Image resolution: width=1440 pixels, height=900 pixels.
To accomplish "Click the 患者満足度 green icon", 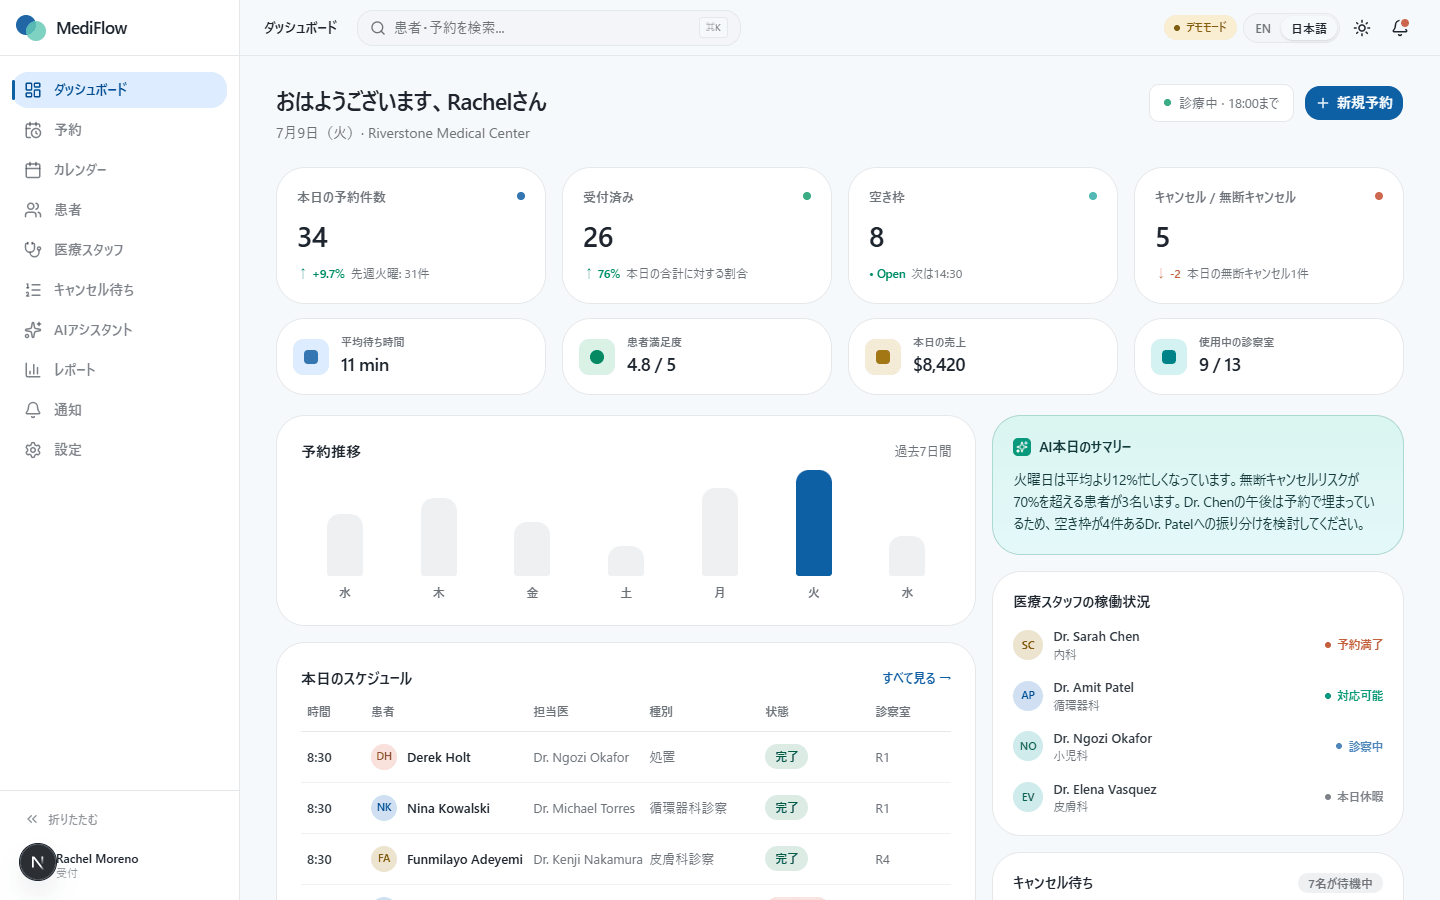I will [x=597, y=357].
